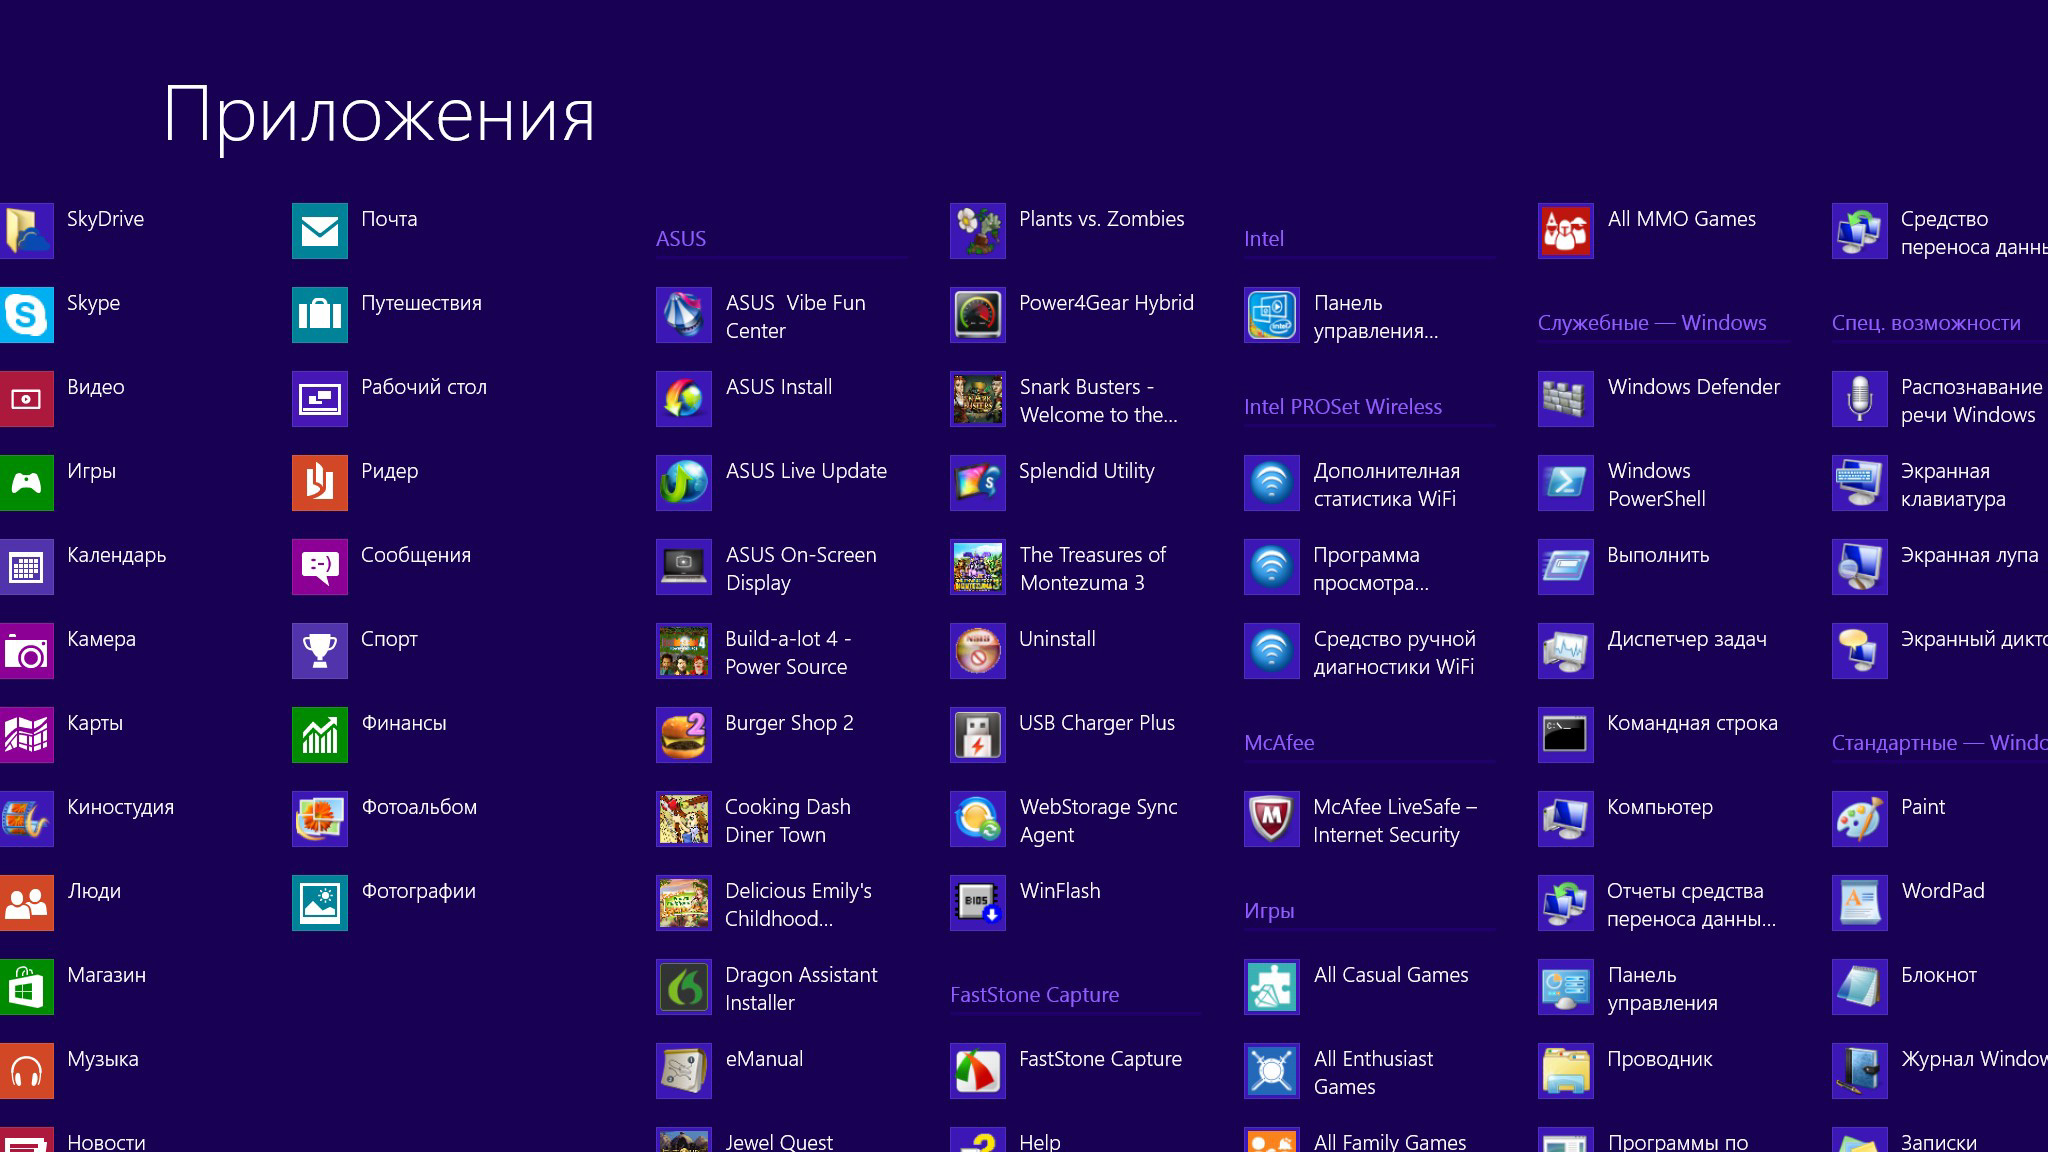Viewport: 2048px width, 1152px height.
Task: Open the Камера app tile
Action: click(x=26, y=651)
